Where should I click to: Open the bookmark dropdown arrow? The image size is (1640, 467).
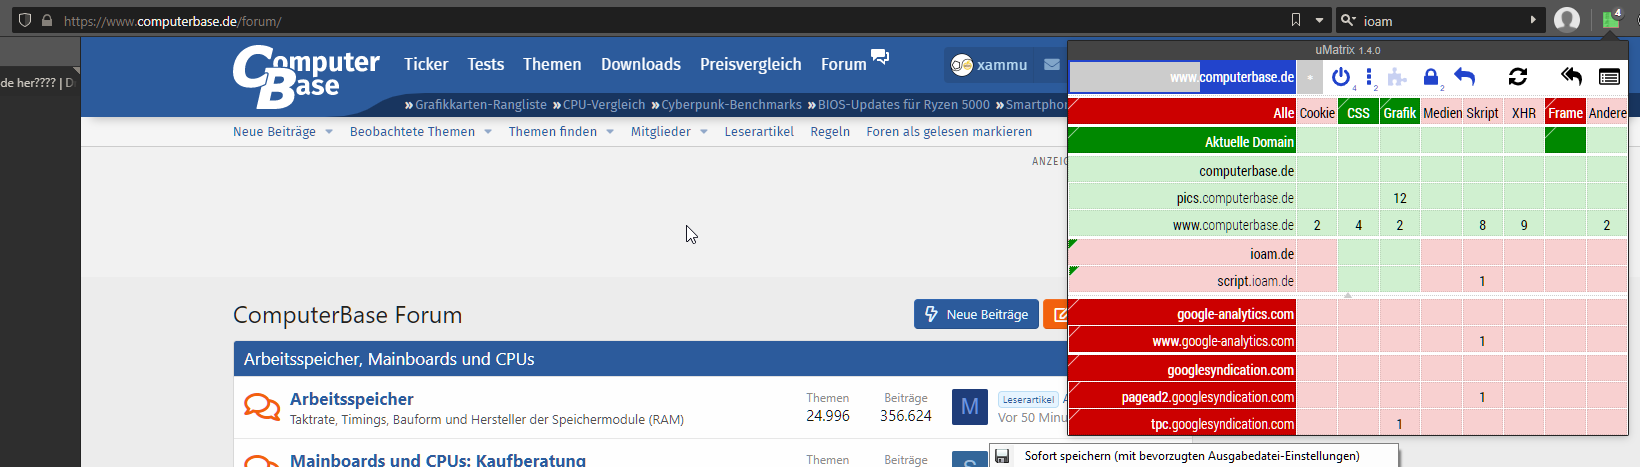(x=1319, y=20)
